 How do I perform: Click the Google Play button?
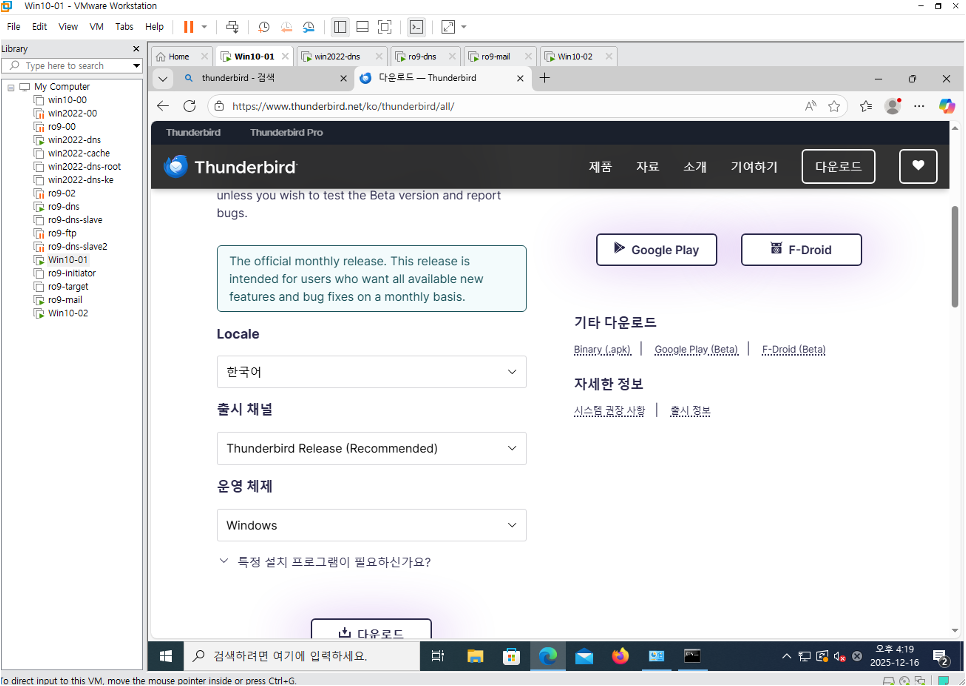[x=656, y=249]
